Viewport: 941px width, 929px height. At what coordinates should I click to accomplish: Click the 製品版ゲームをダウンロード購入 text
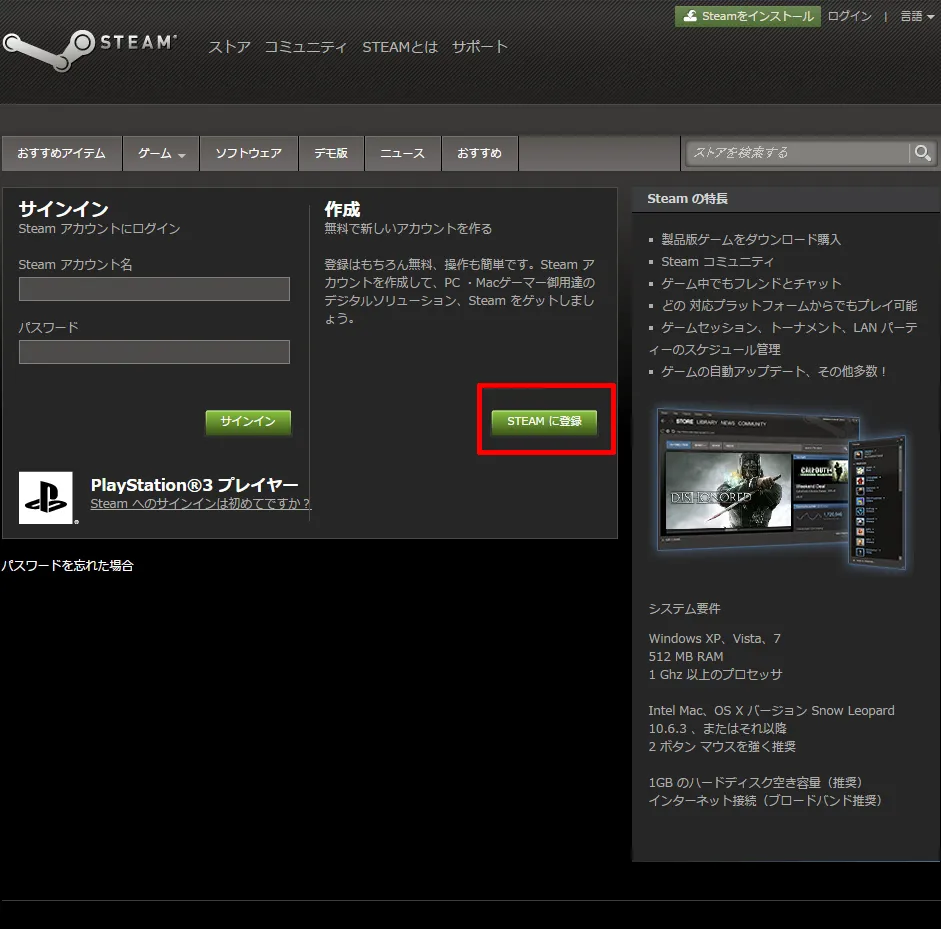pyautogui.click(x=751, y=239)
